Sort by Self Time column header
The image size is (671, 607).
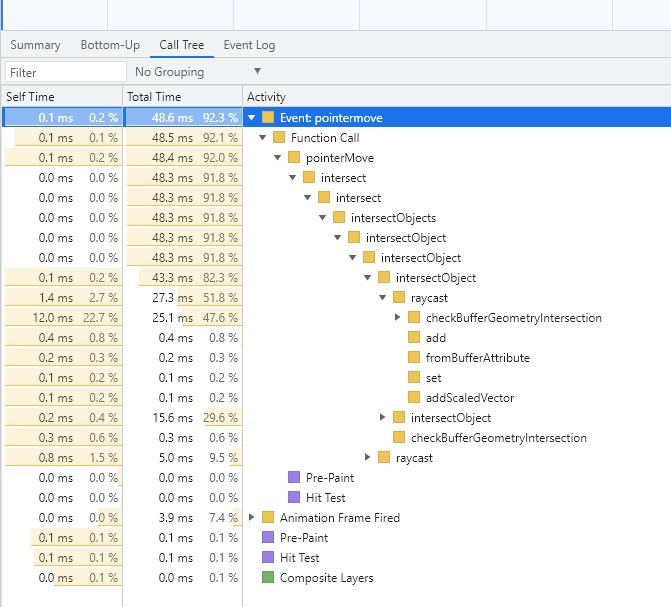pyautogui.click(x=61, y=97)
